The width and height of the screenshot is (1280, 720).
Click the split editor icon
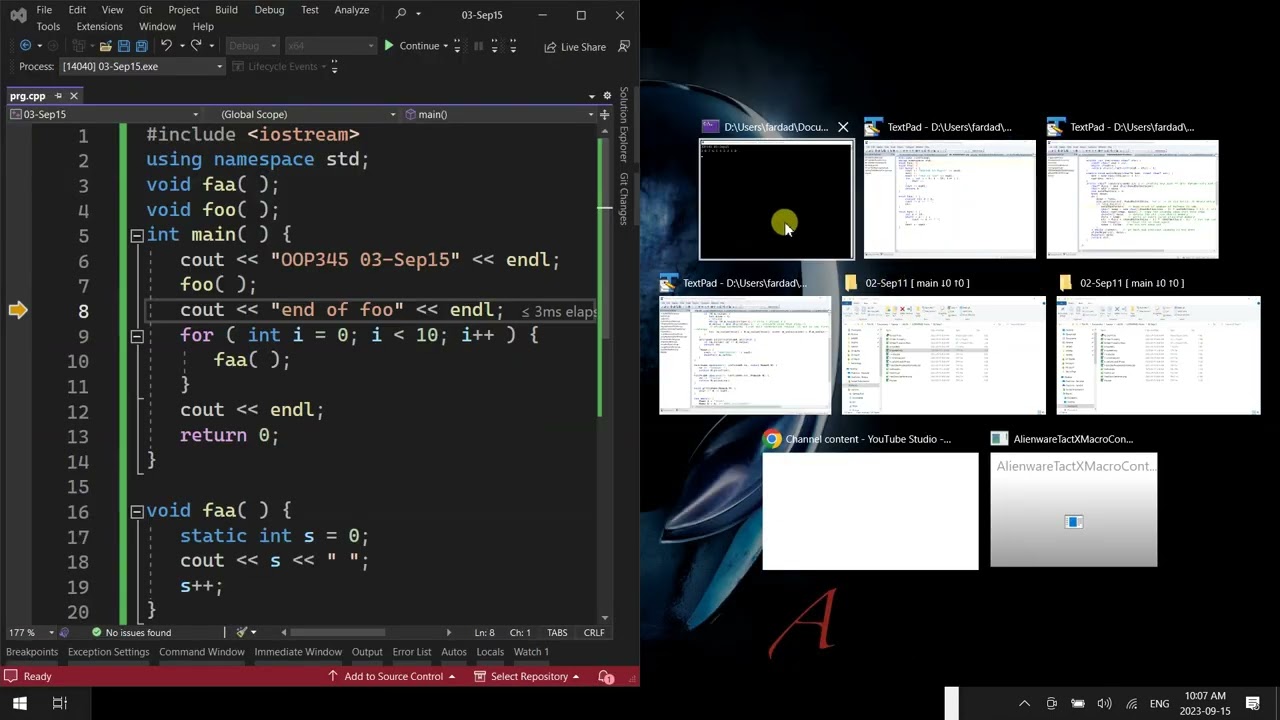click(604, 114)
